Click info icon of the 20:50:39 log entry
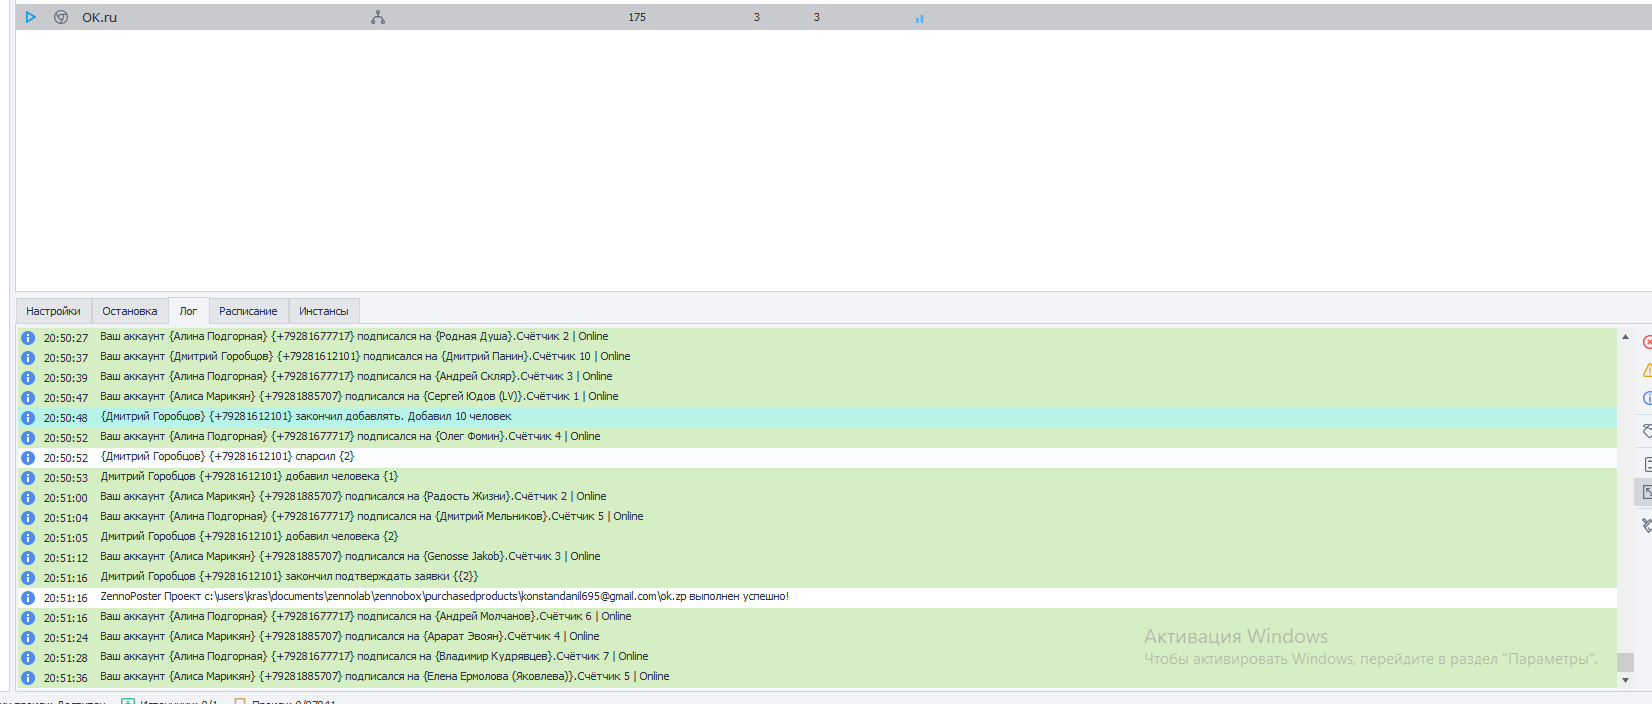 (x=28, y=378)
